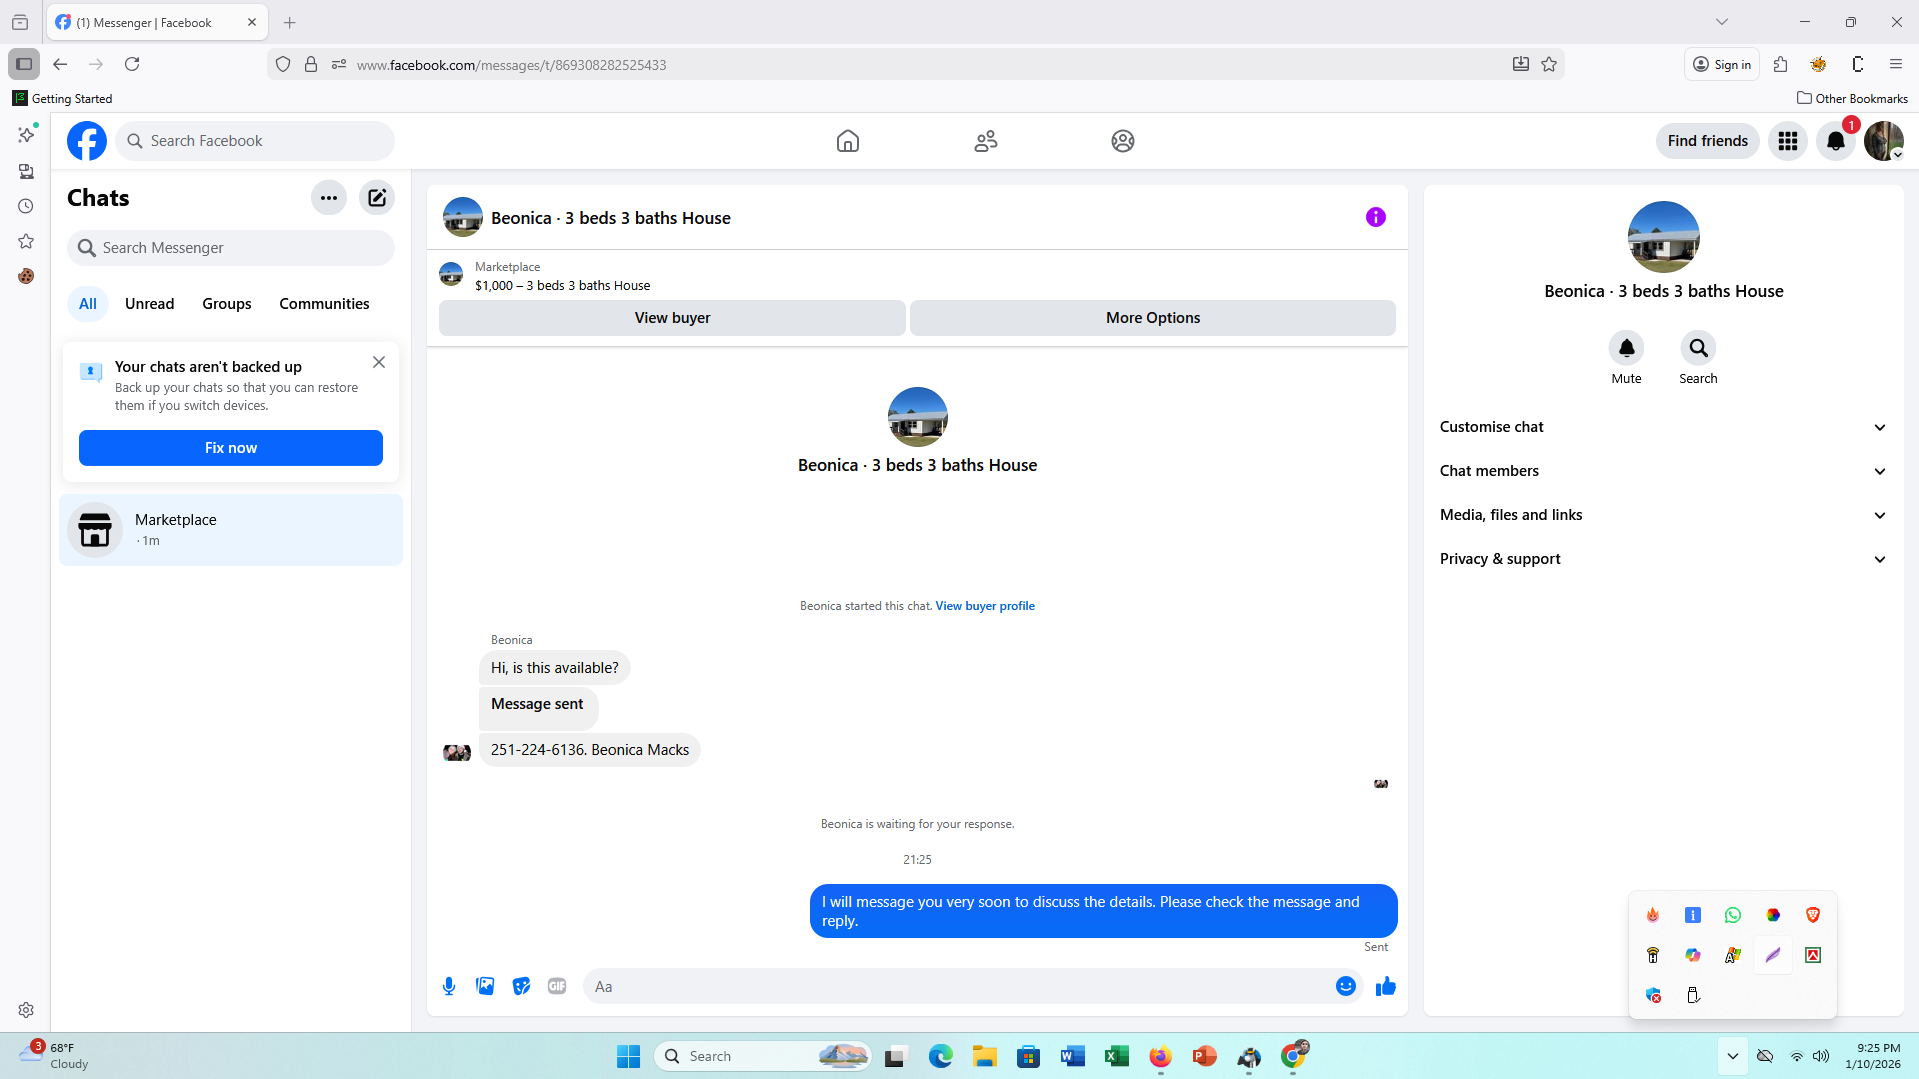1919x1079 pixels.
Task: Dismiss the chats backup notice
Action: 379,362
